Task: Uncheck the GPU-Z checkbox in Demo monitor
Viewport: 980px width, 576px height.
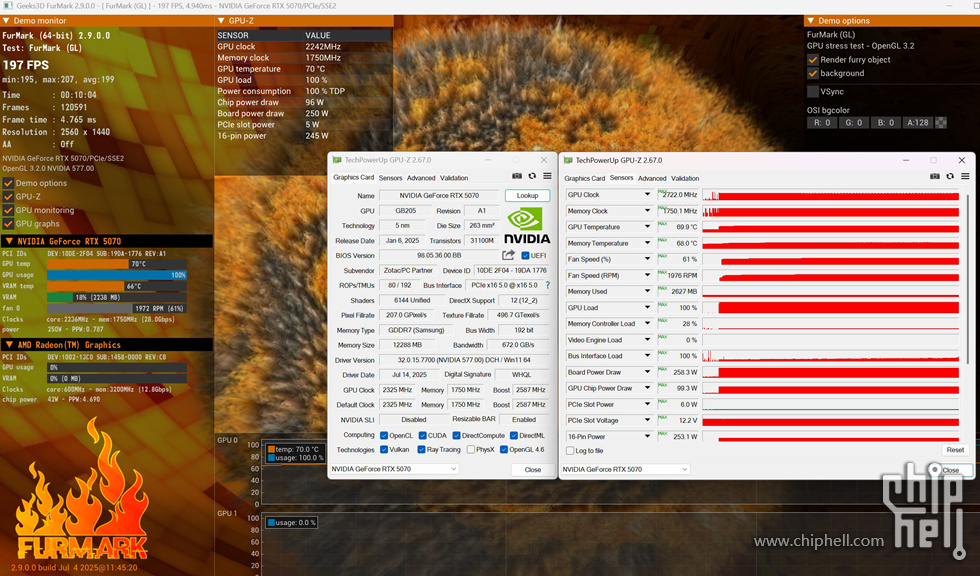Action: pos(8,196)
